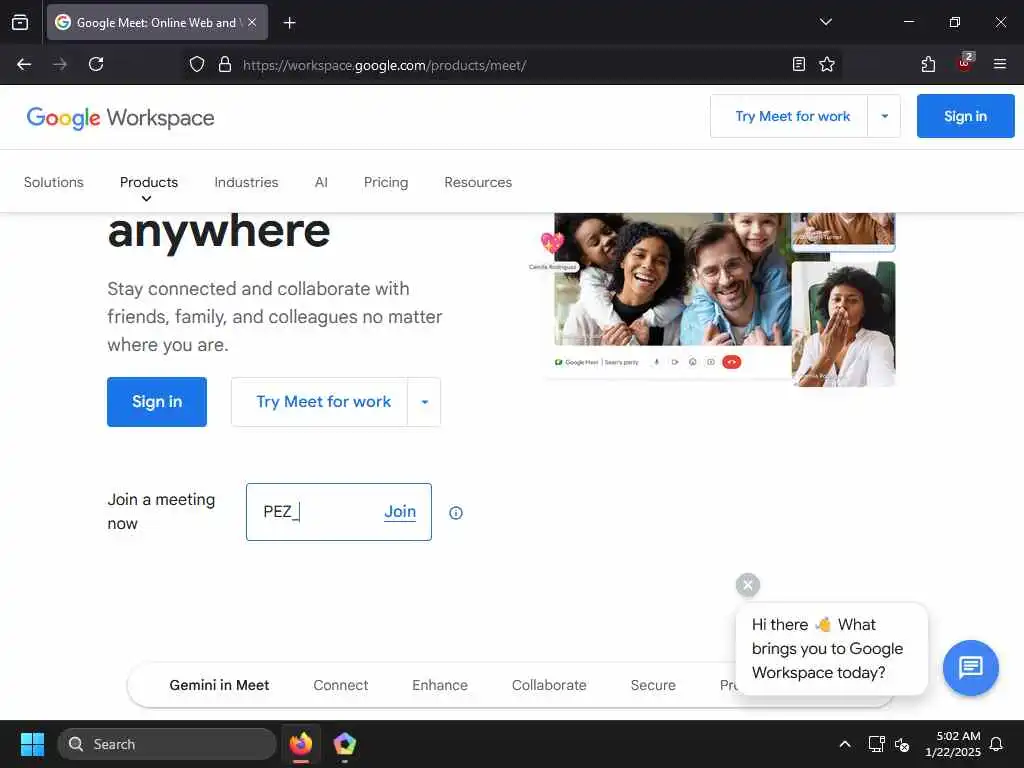Toggle reader view icon in address bar
The height and width of the screenshot is (768, 1024).
click(798, 64)
